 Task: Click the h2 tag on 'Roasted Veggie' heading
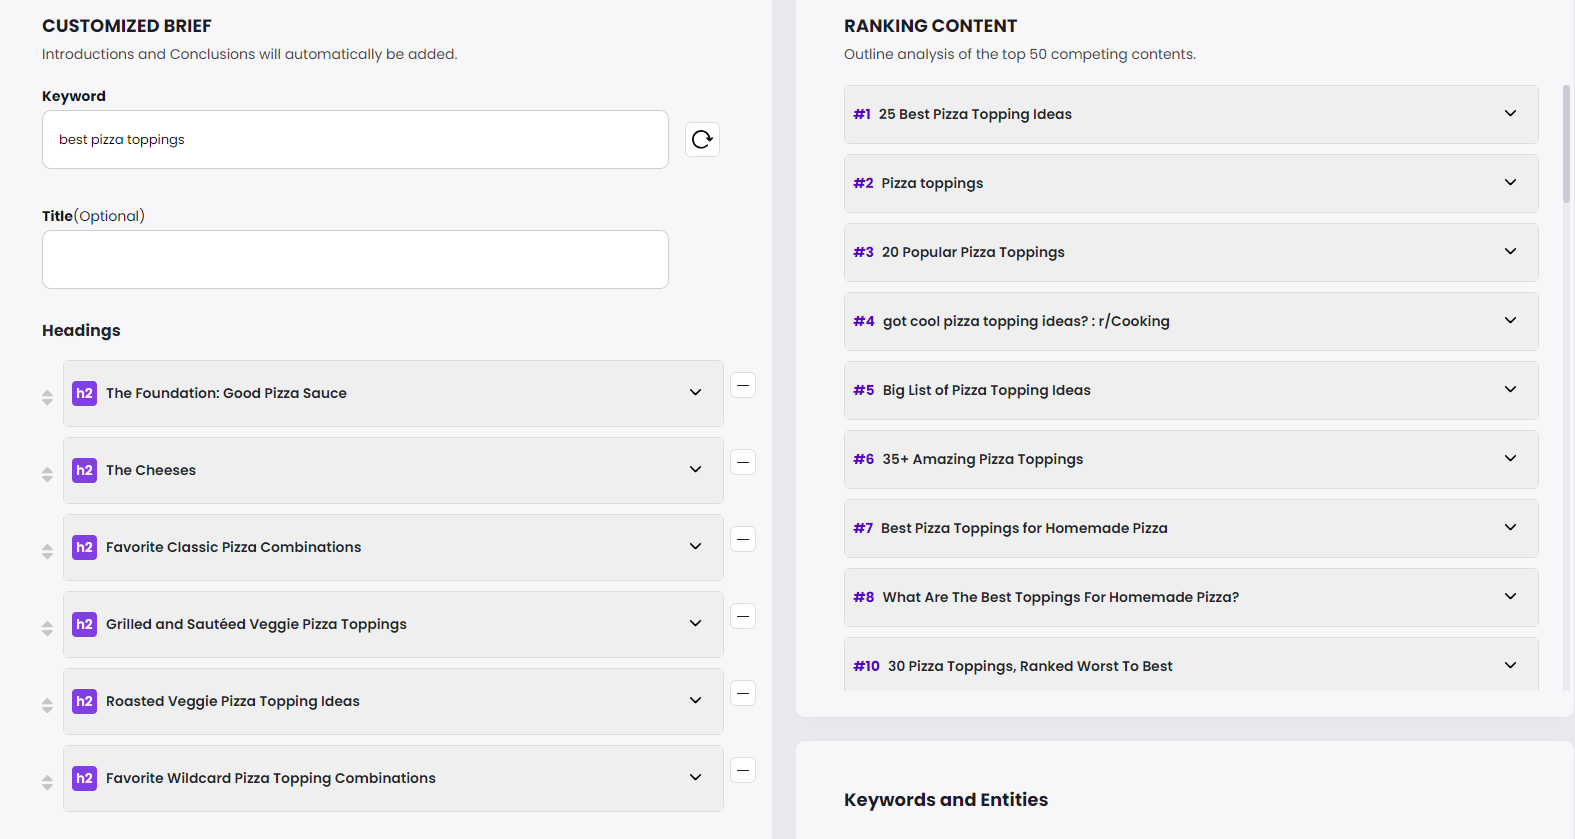pyautogui.click(x=85, y=701)
